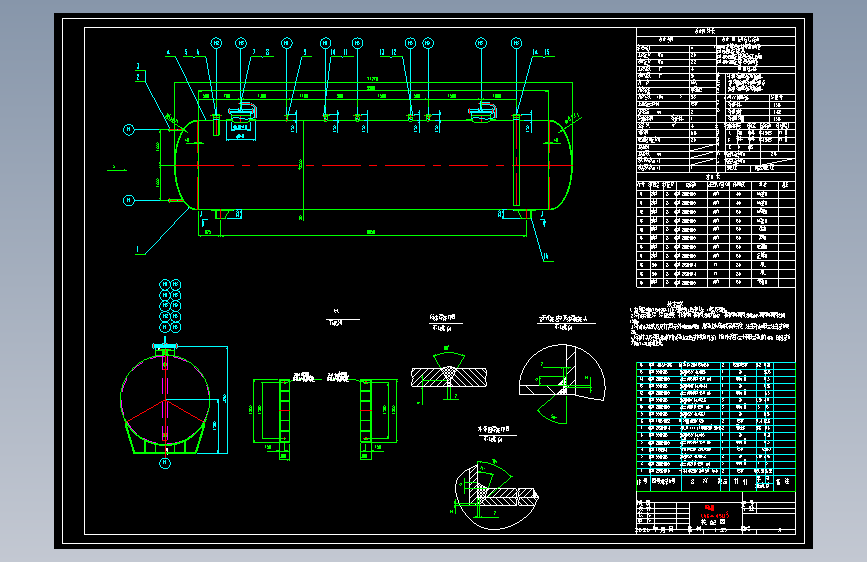
Task: Click the red title text in title block
Action: [715, 512]
